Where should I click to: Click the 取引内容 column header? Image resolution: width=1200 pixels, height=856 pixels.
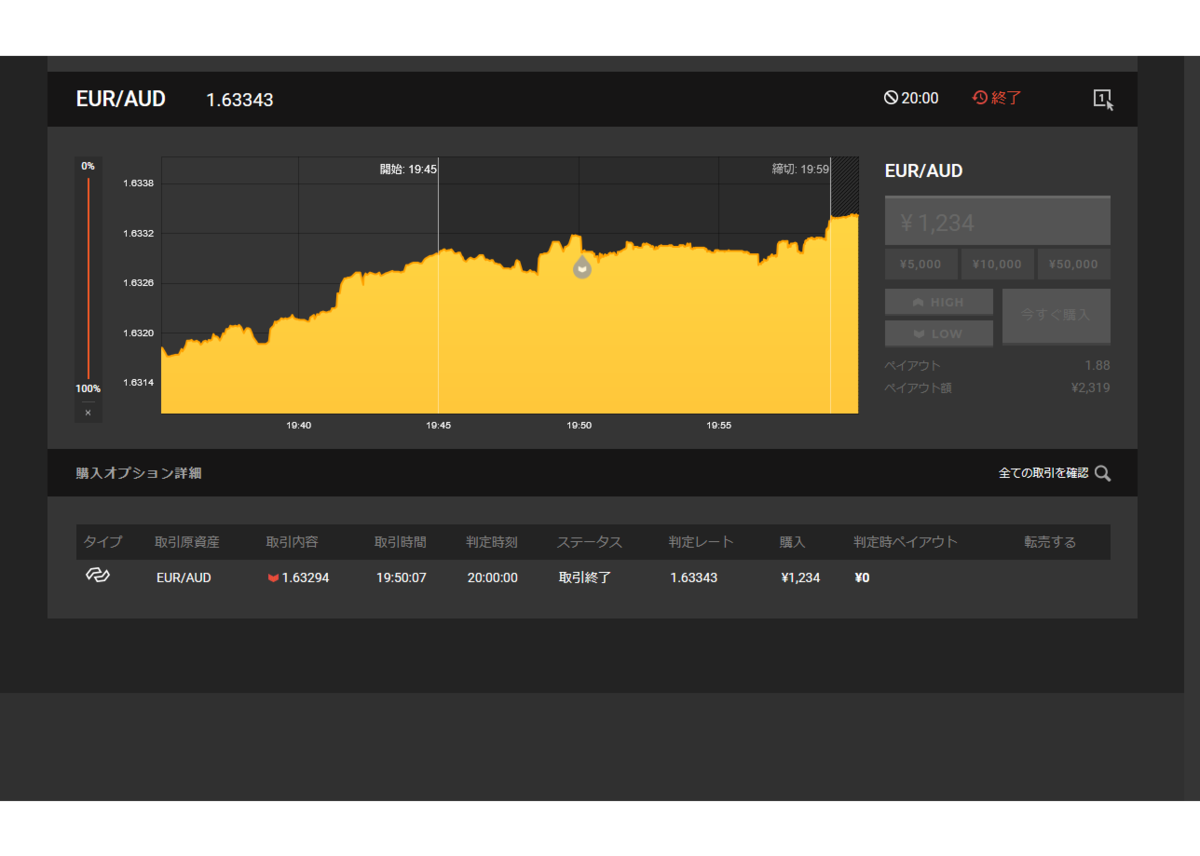pyautogui.click(x=292, y=542)
